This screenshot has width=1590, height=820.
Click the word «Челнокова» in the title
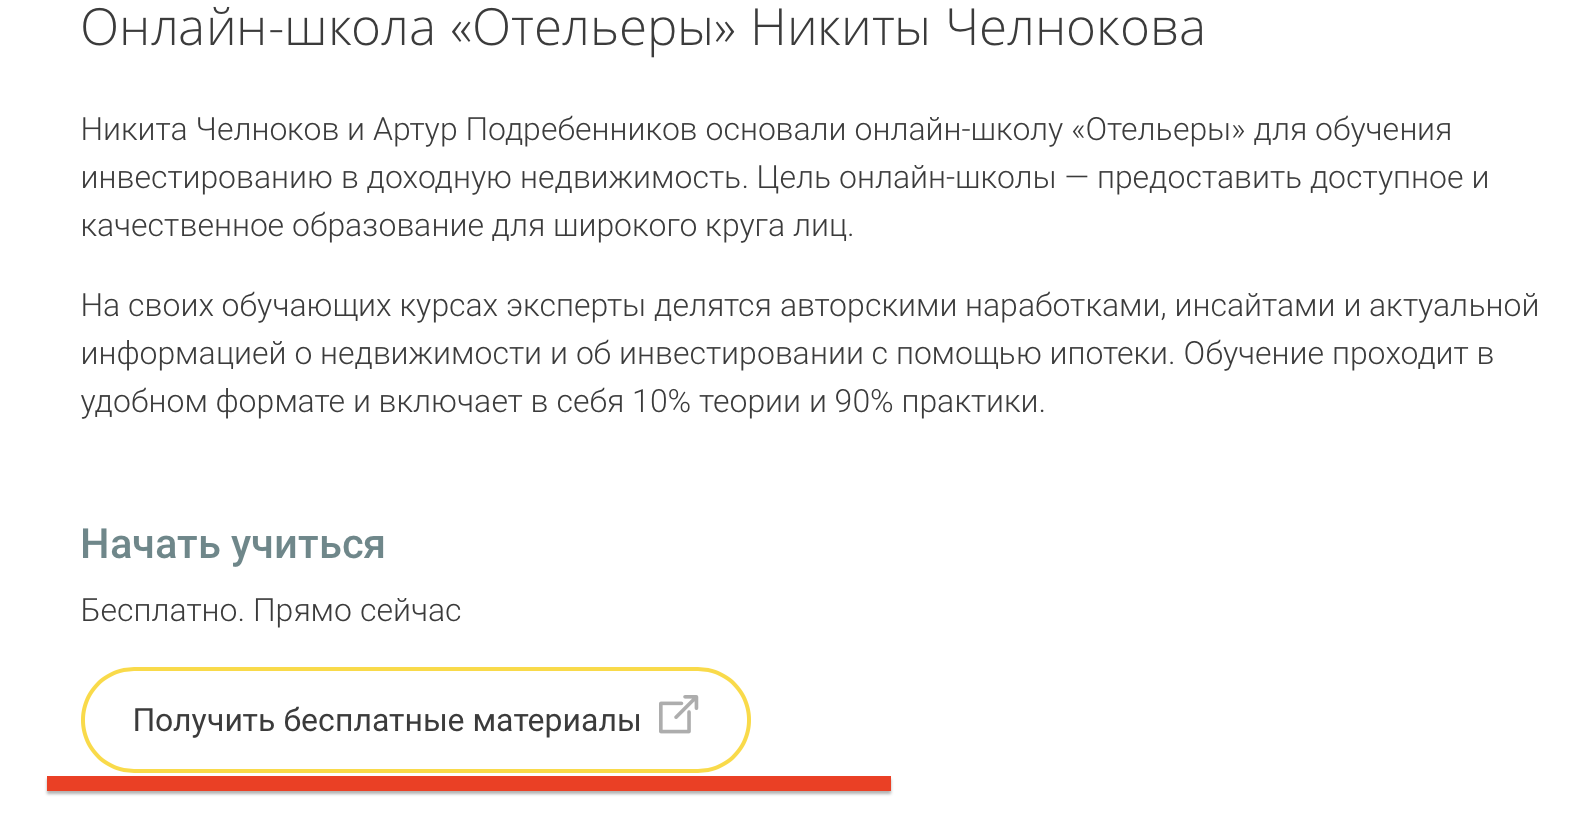coord(1075,28)
